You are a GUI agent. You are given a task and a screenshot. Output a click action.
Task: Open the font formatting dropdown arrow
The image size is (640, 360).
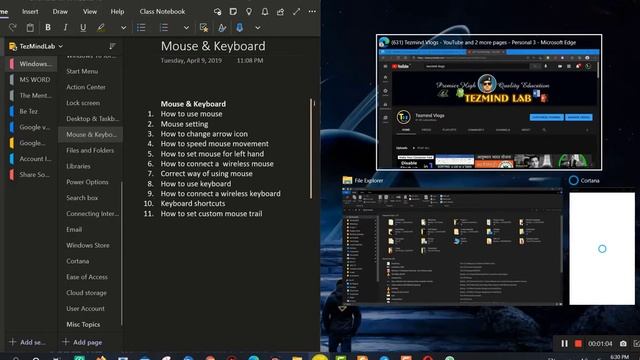[123, 28]
